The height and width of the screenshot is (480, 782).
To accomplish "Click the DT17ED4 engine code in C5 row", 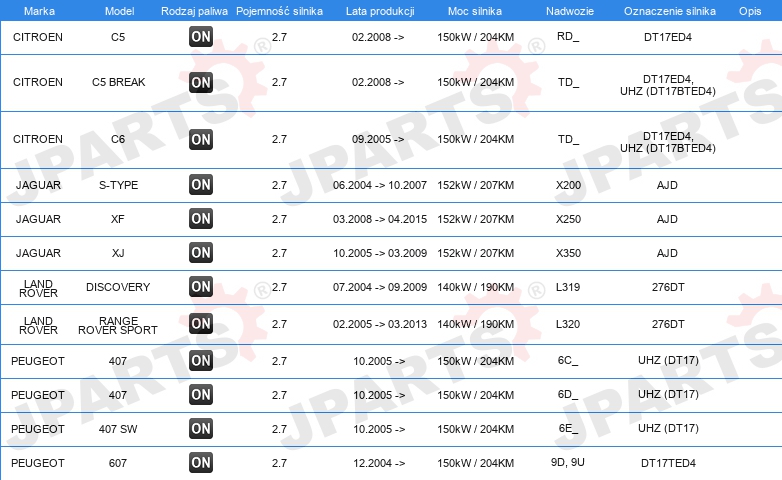I will point(668,37).
